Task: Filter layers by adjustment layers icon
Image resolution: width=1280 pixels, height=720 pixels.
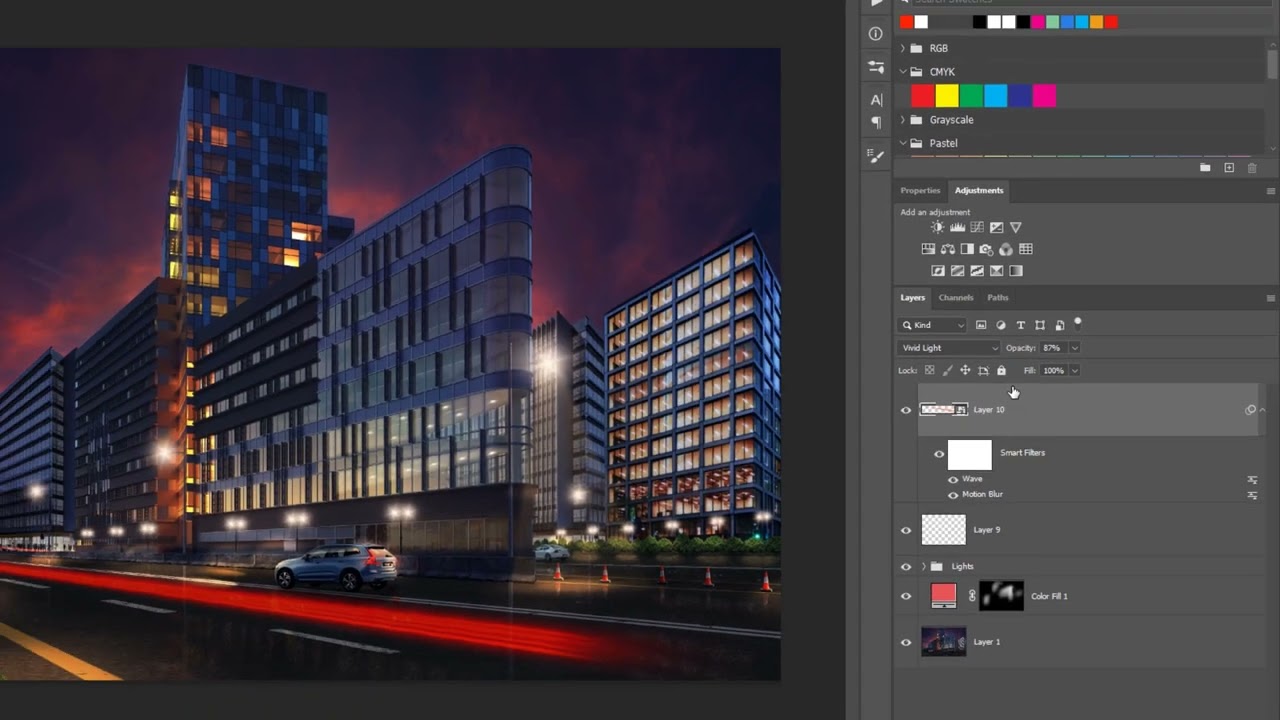Action: (1001, 325)
